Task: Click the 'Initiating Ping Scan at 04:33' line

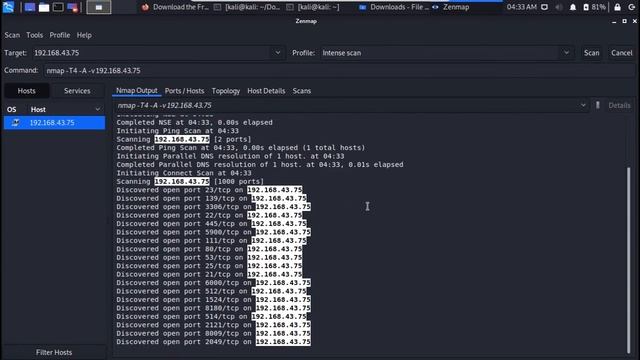Action: point(178,131)
